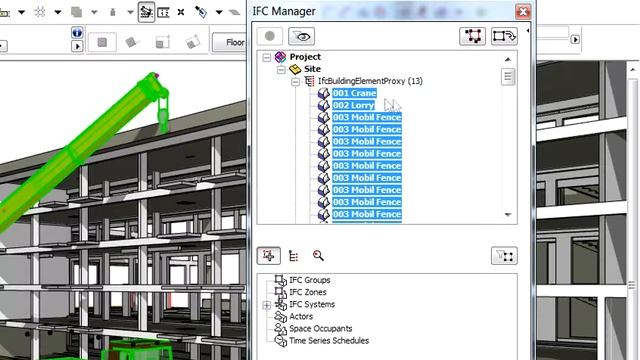Viewport: 640px width, 360px height.
Task: Click the active highlighted toolbar button
Action: [146, 12]
